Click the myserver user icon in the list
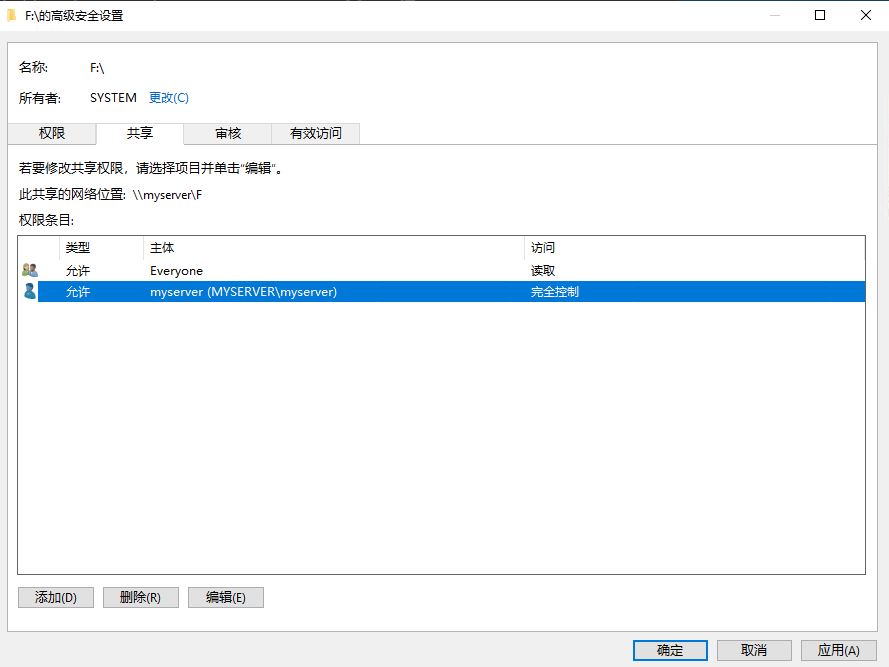This screenshot has height=667, width=889. [29, 291]
